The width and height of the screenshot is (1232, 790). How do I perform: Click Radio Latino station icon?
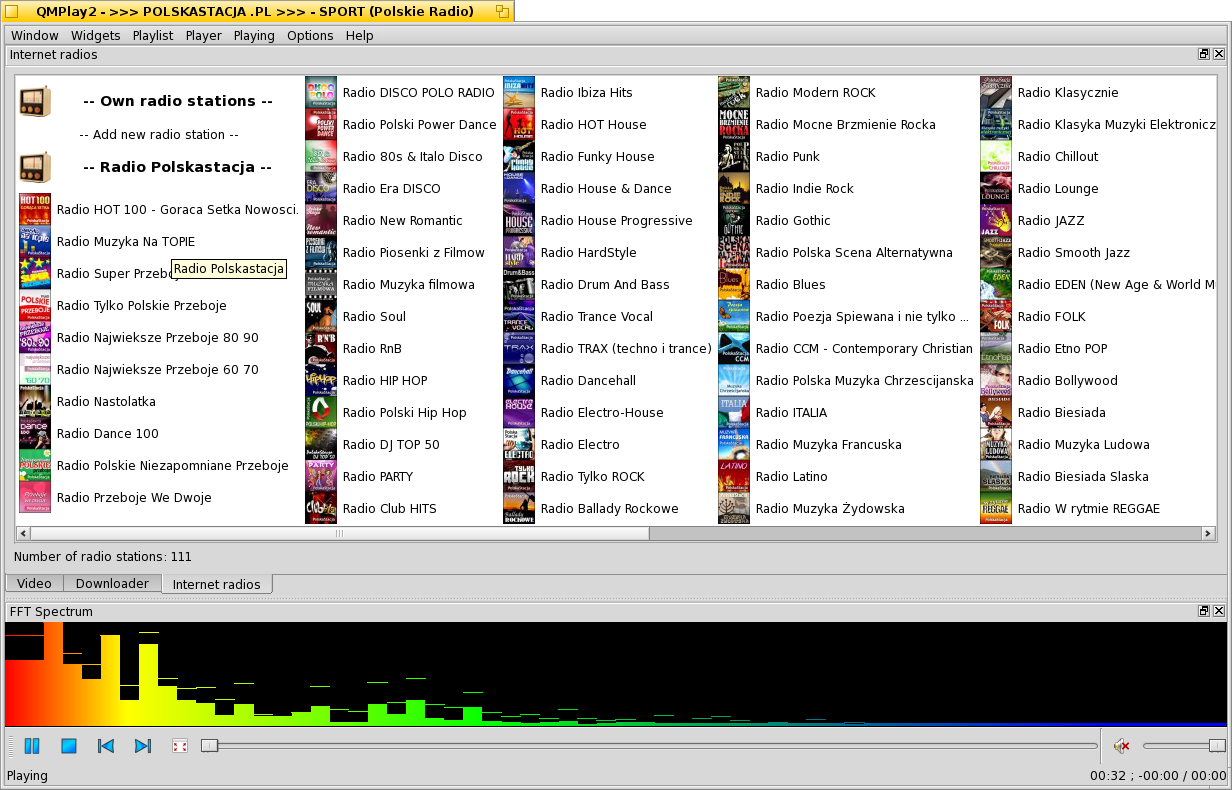(x=734, y=476)
